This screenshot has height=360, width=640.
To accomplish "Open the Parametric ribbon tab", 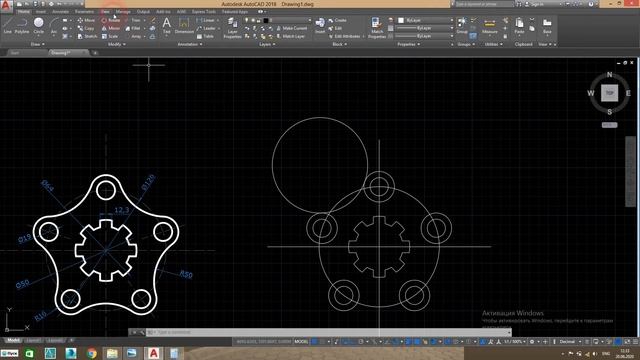I will 84,12.
